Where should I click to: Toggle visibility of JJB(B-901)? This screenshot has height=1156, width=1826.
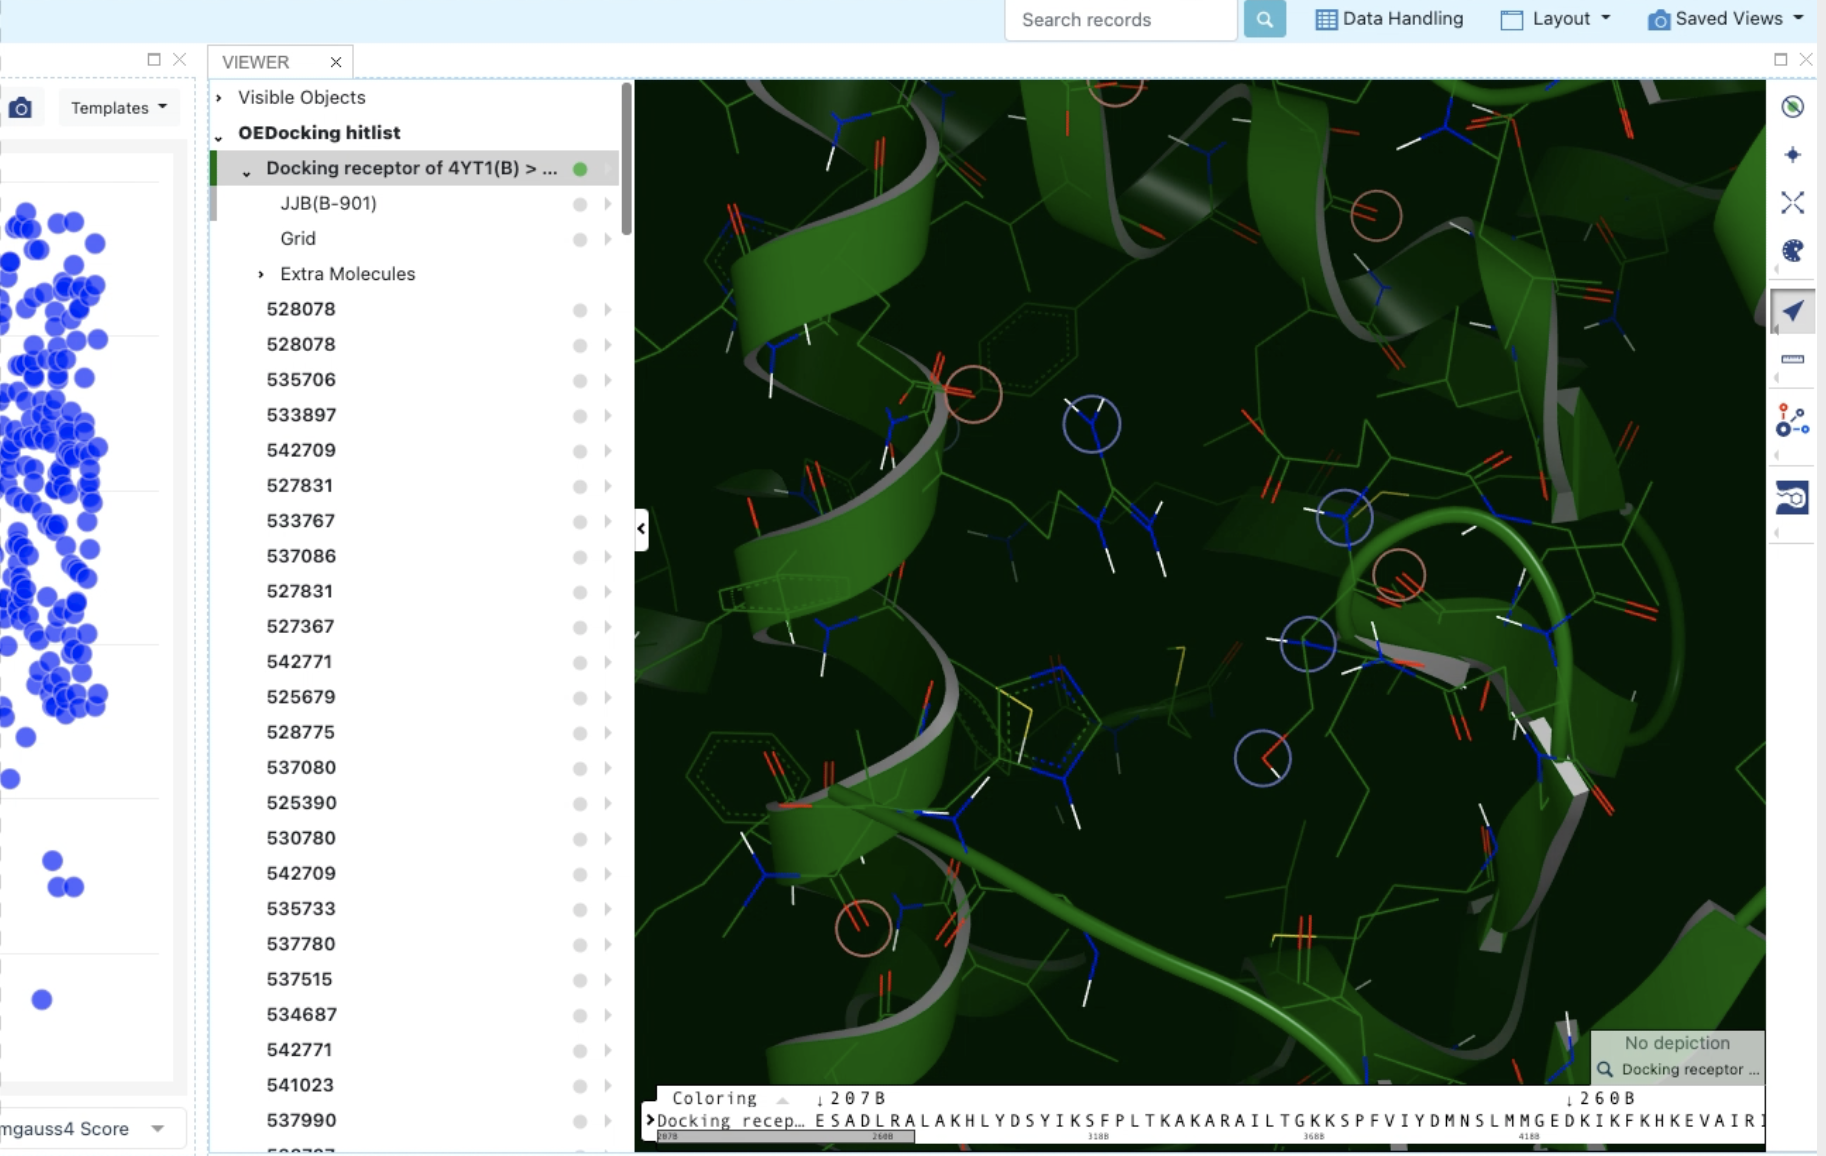[x=580, y=203]
